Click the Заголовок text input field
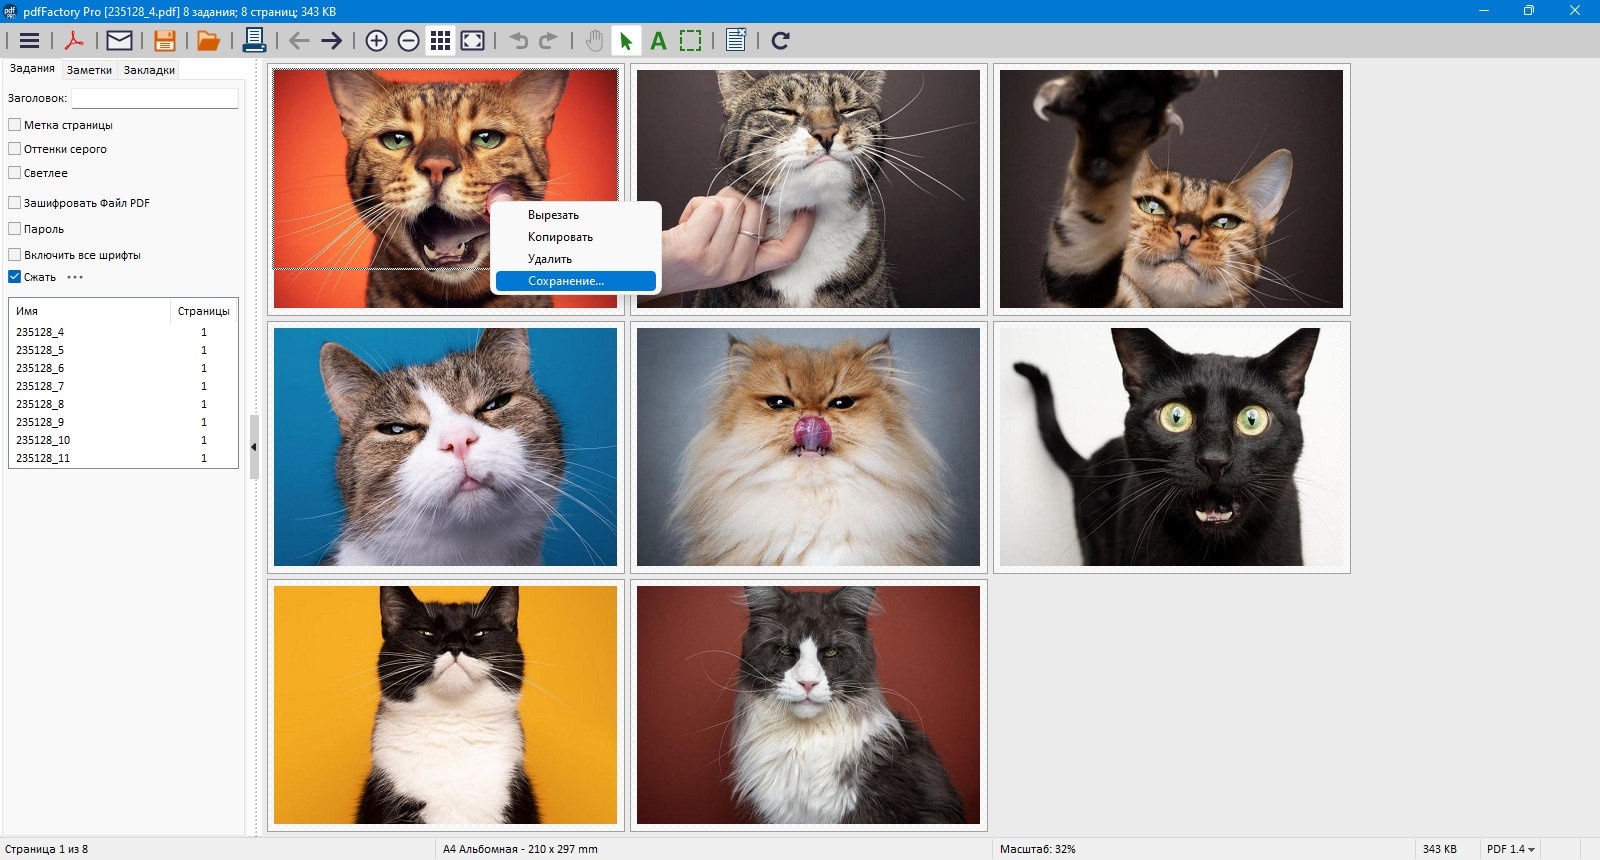Screen dimensions: 1600x860 pyautogui.click(x=155, y=98)
